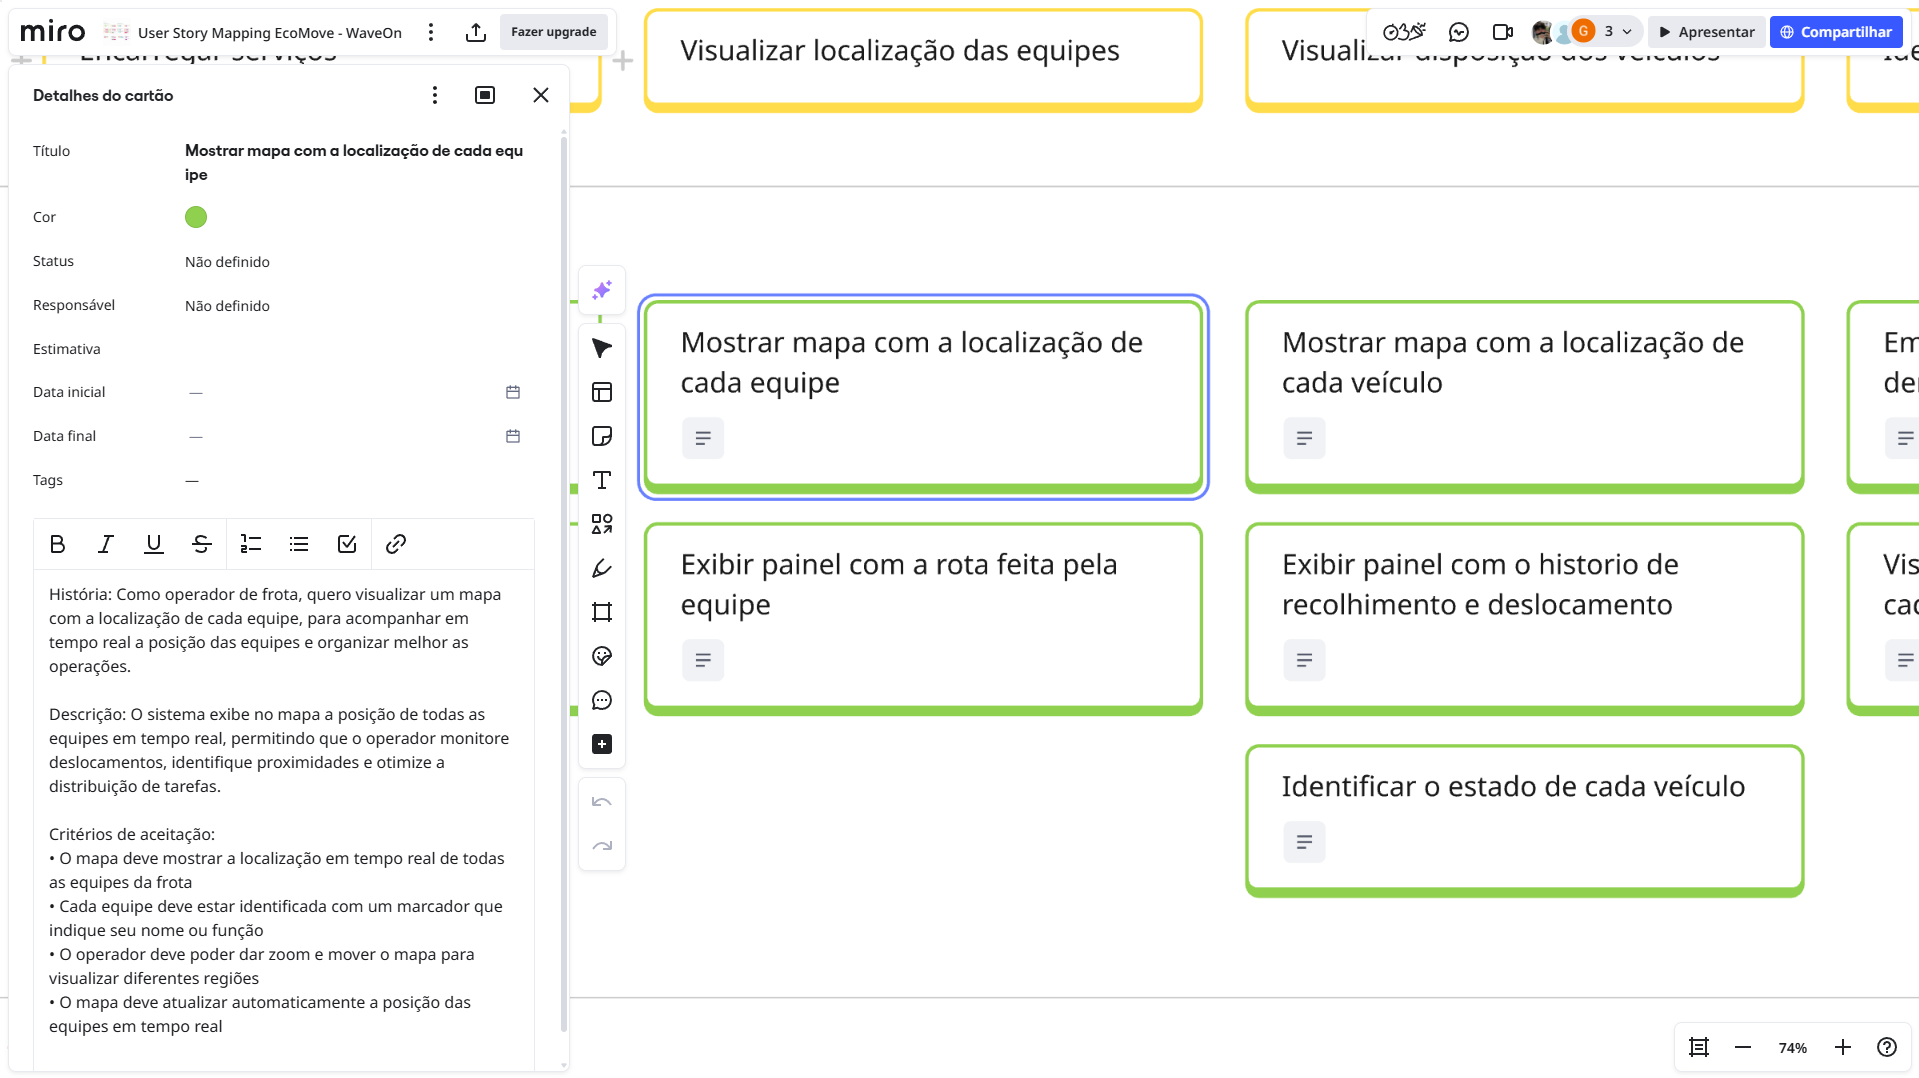Open board options menu next to title
The height and width of the screenshot is (1078, 1919).
pos(431,32)
